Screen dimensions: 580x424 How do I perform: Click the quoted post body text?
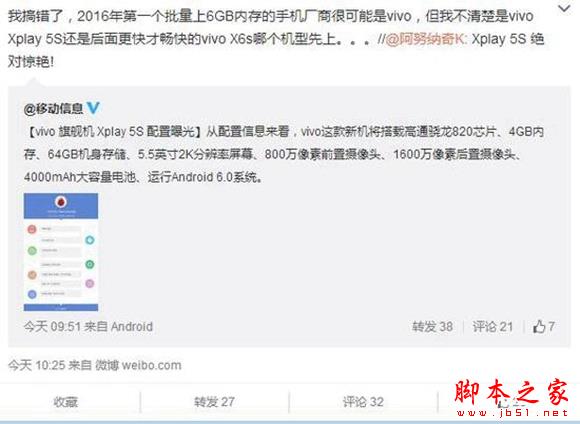click(284, 154)
